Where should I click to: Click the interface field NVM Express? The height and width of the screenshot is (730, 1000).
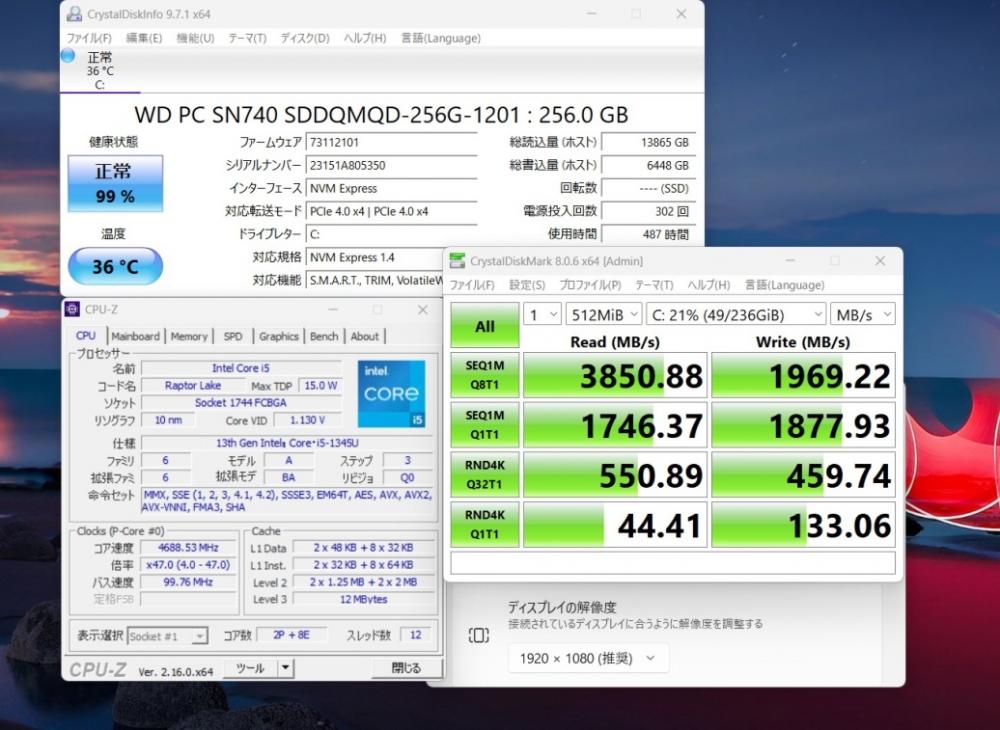click(x=392, y=188)
